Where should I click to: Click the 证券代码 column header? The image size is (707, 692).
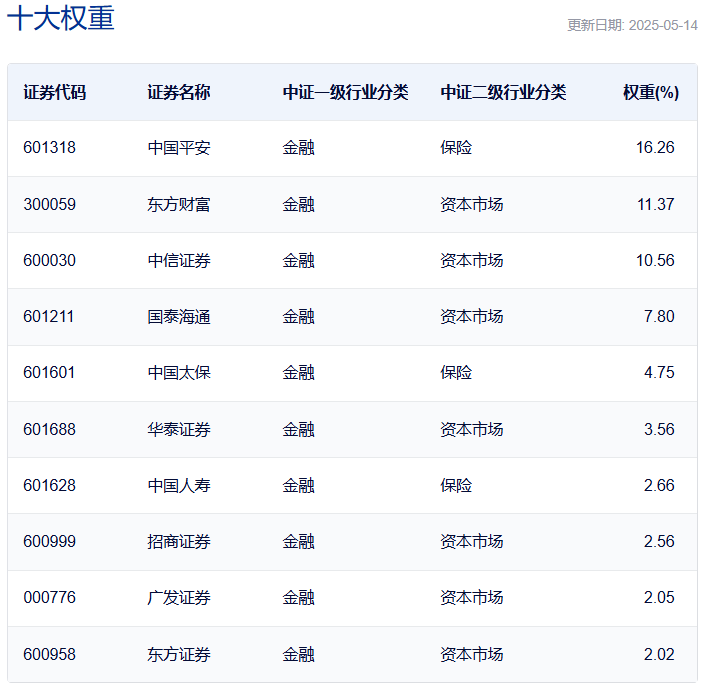[x=55, y=92]
